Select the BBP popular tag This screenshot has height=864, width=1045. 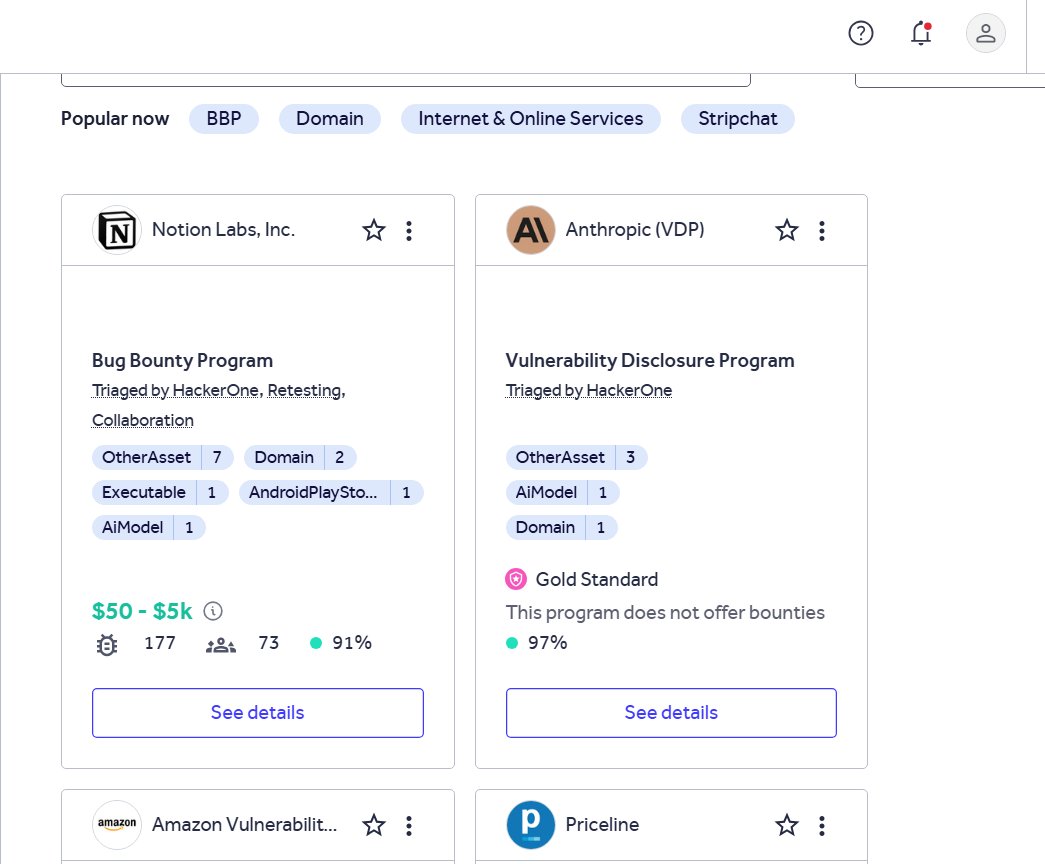pyautogui.click(x=224, y=119)
